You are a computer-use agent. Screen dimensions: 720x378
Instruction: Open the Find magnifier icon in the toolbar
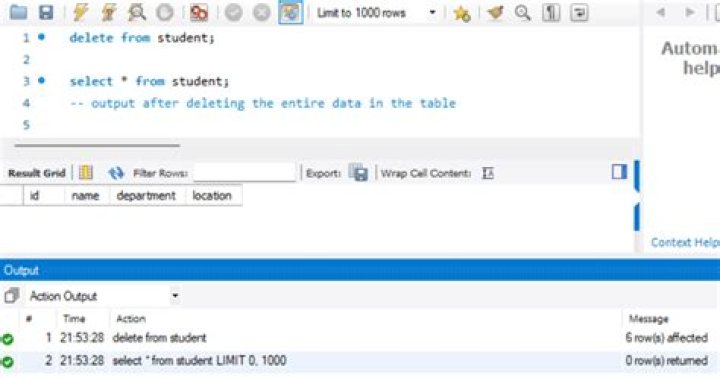(522, 12)
